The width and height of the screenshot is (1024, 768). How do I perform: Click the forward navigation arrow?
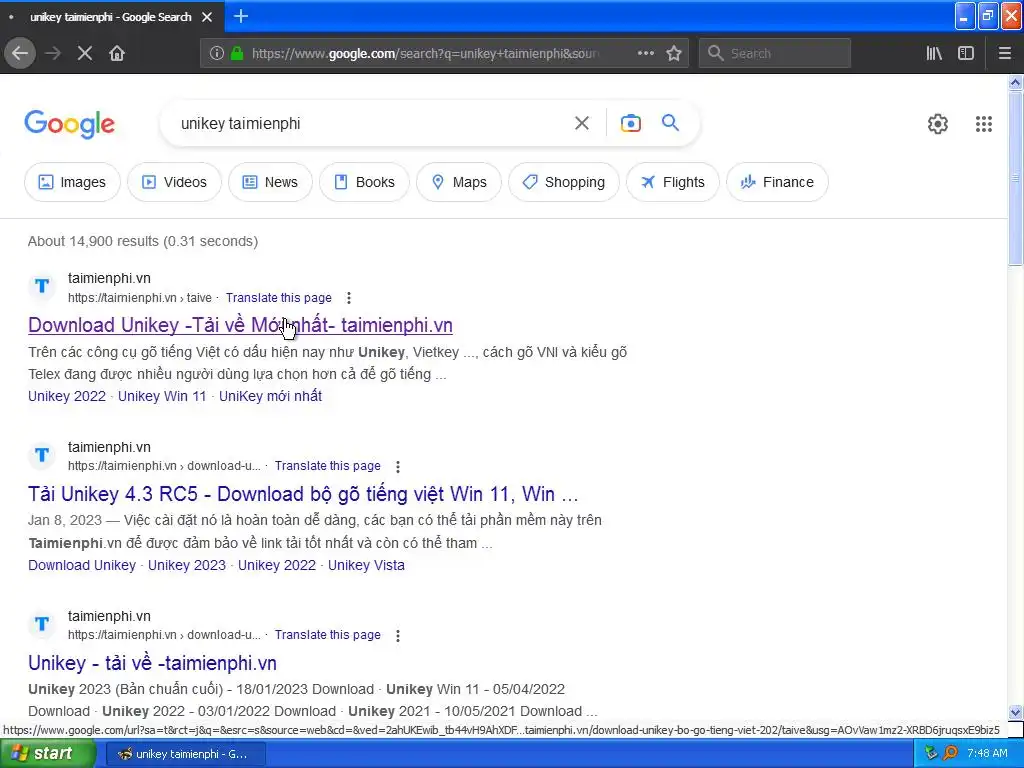click(53, 53)
